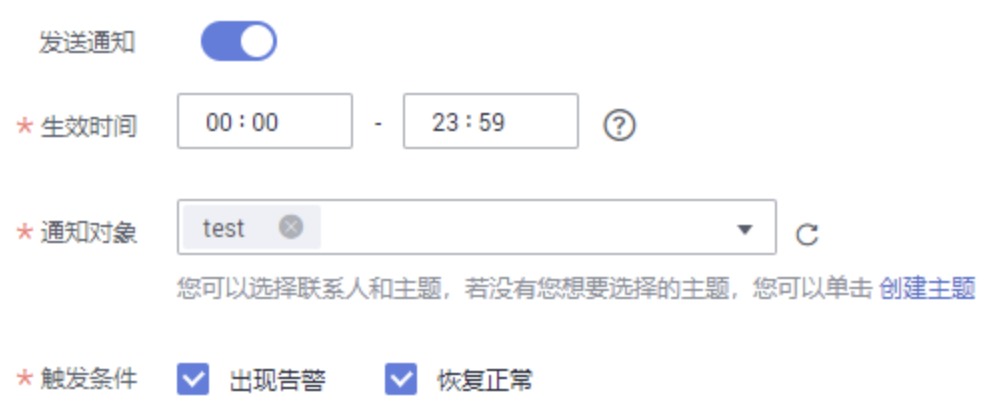This screenshot has height=408, width=1004.
Task: Click the 发送通知 label
Action: [87, 43]
